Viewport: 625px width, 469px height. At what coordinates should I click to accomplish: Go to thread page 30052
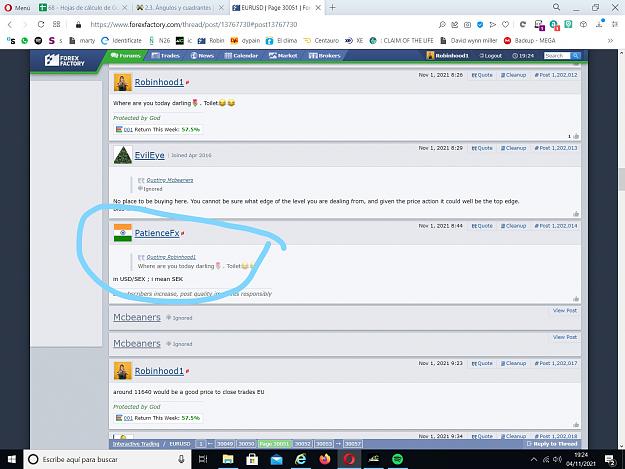tap(303, 444)
